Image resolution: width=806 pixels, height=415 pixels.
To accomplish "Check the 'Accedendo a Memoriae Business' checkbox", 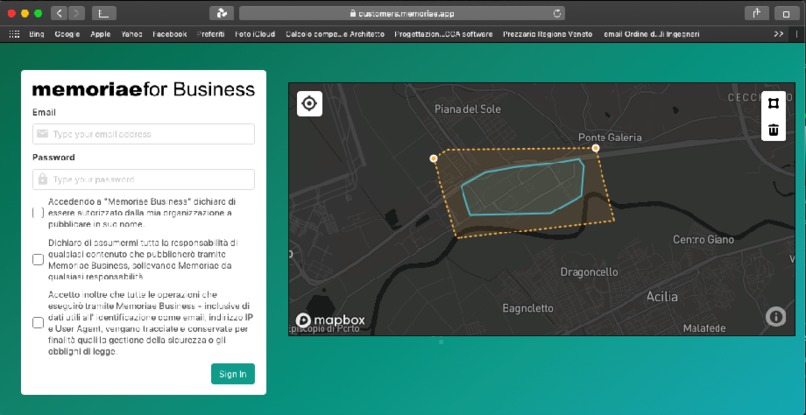I will [x=38, y=212].
